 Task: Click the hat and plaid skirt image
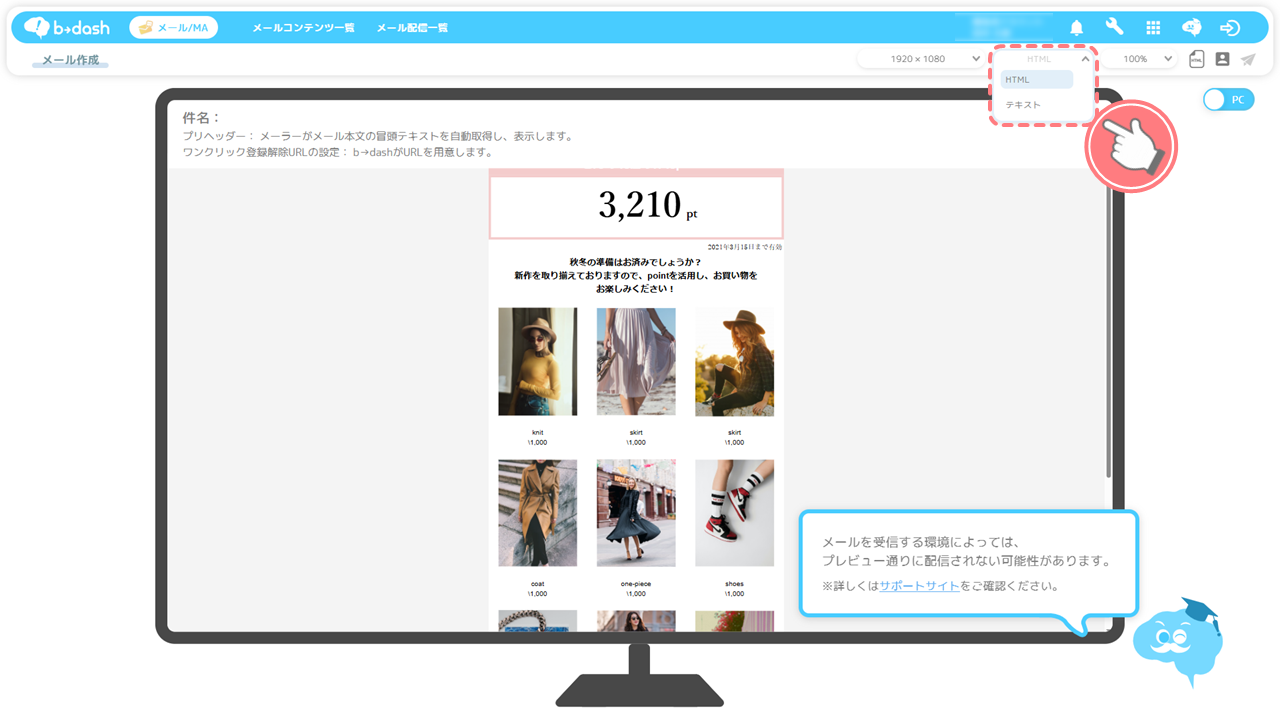(x=734, y=361)
